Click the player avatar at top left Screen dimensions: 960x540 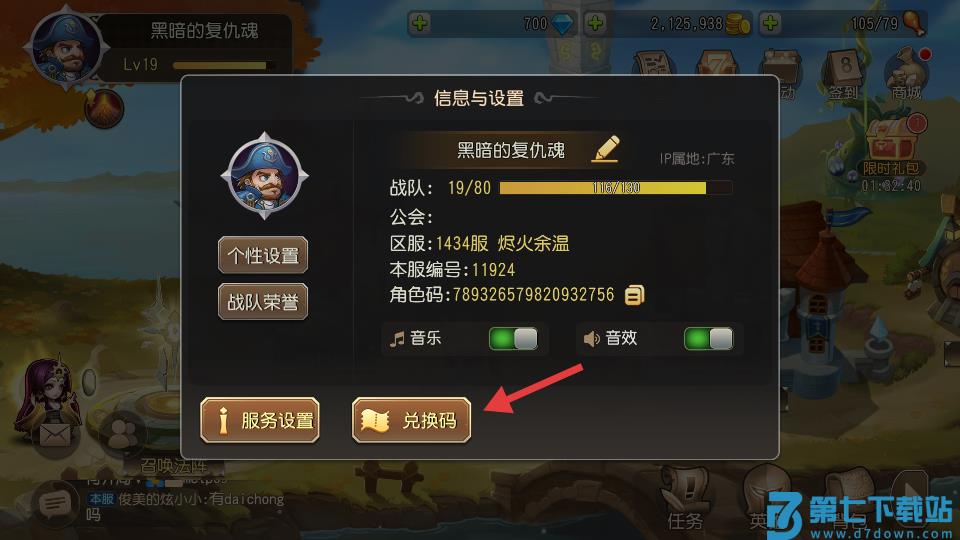coord(66,48)
